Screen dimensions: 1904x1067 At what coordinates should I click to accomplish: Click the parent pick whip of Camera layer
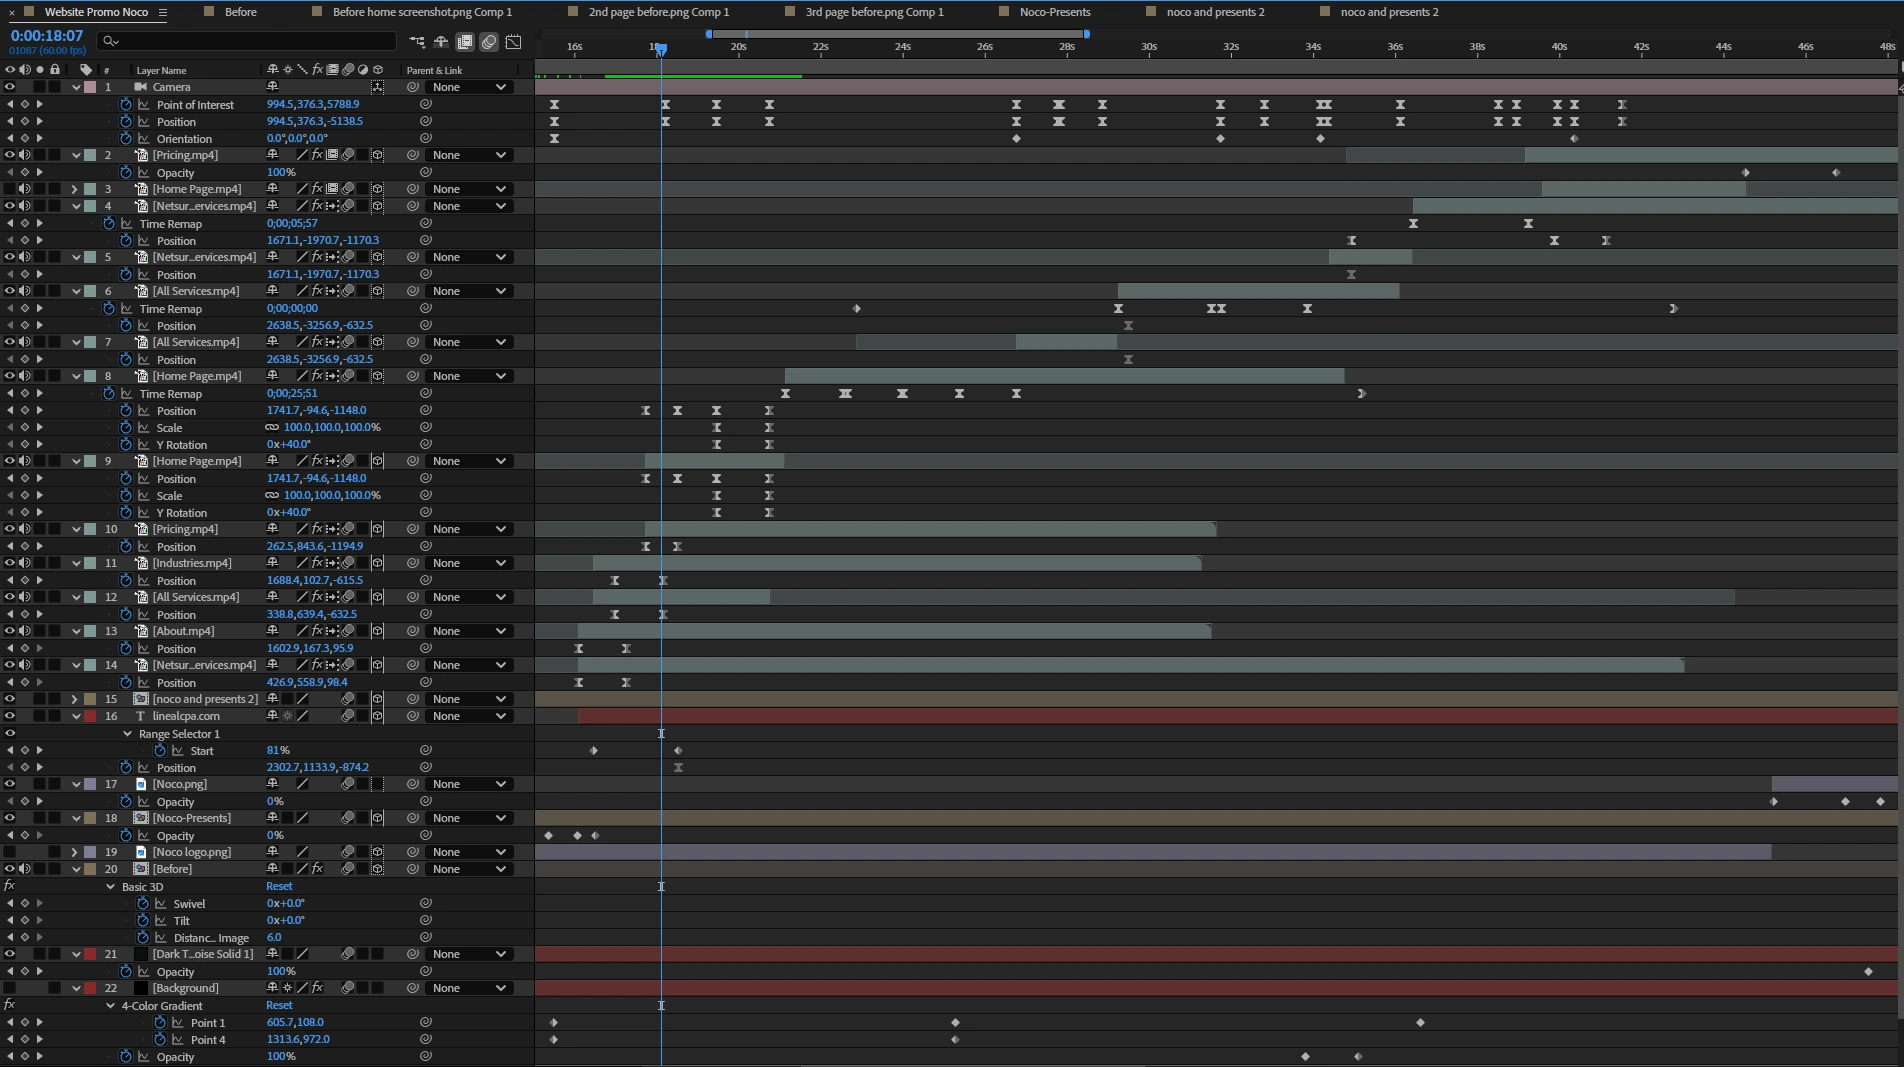coord(412,87)
